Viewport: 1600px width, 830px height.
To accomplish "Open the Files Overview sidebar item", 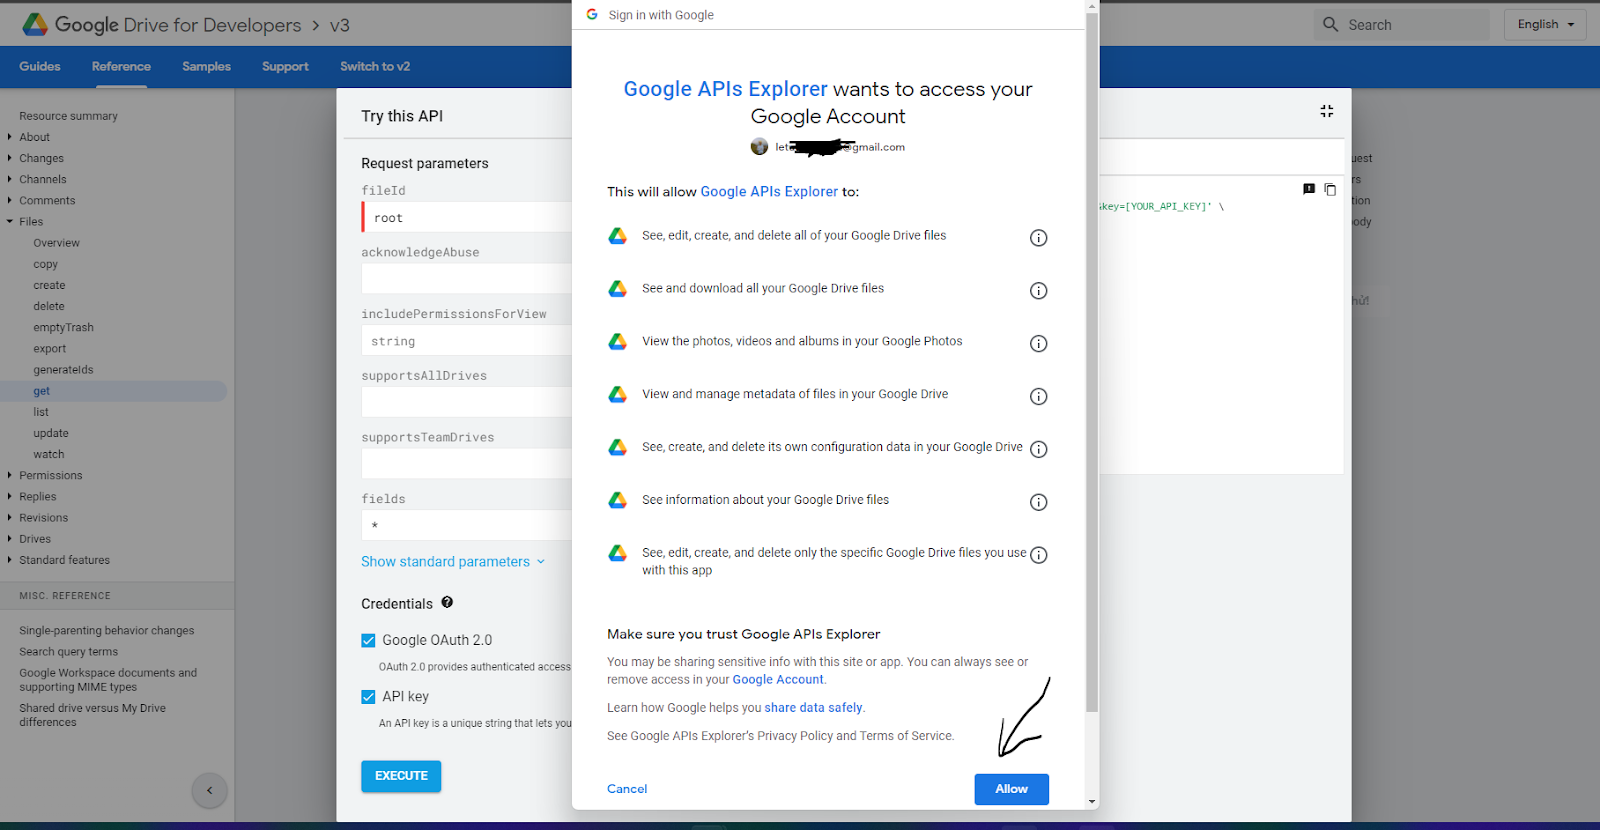I will point(56,243).
